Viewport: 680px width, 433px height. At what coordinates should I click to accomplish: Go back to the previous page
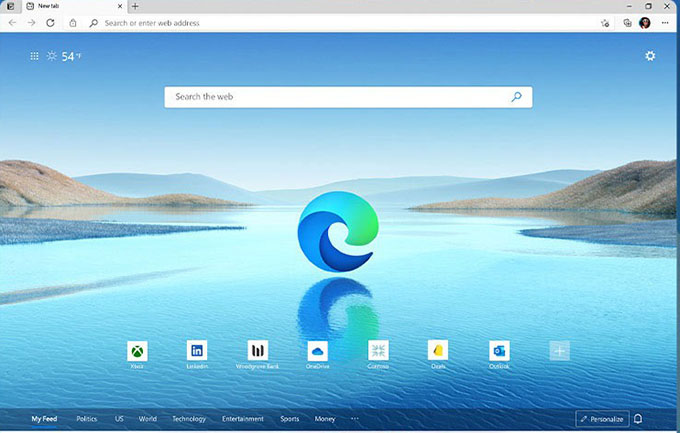coord(12,23)
